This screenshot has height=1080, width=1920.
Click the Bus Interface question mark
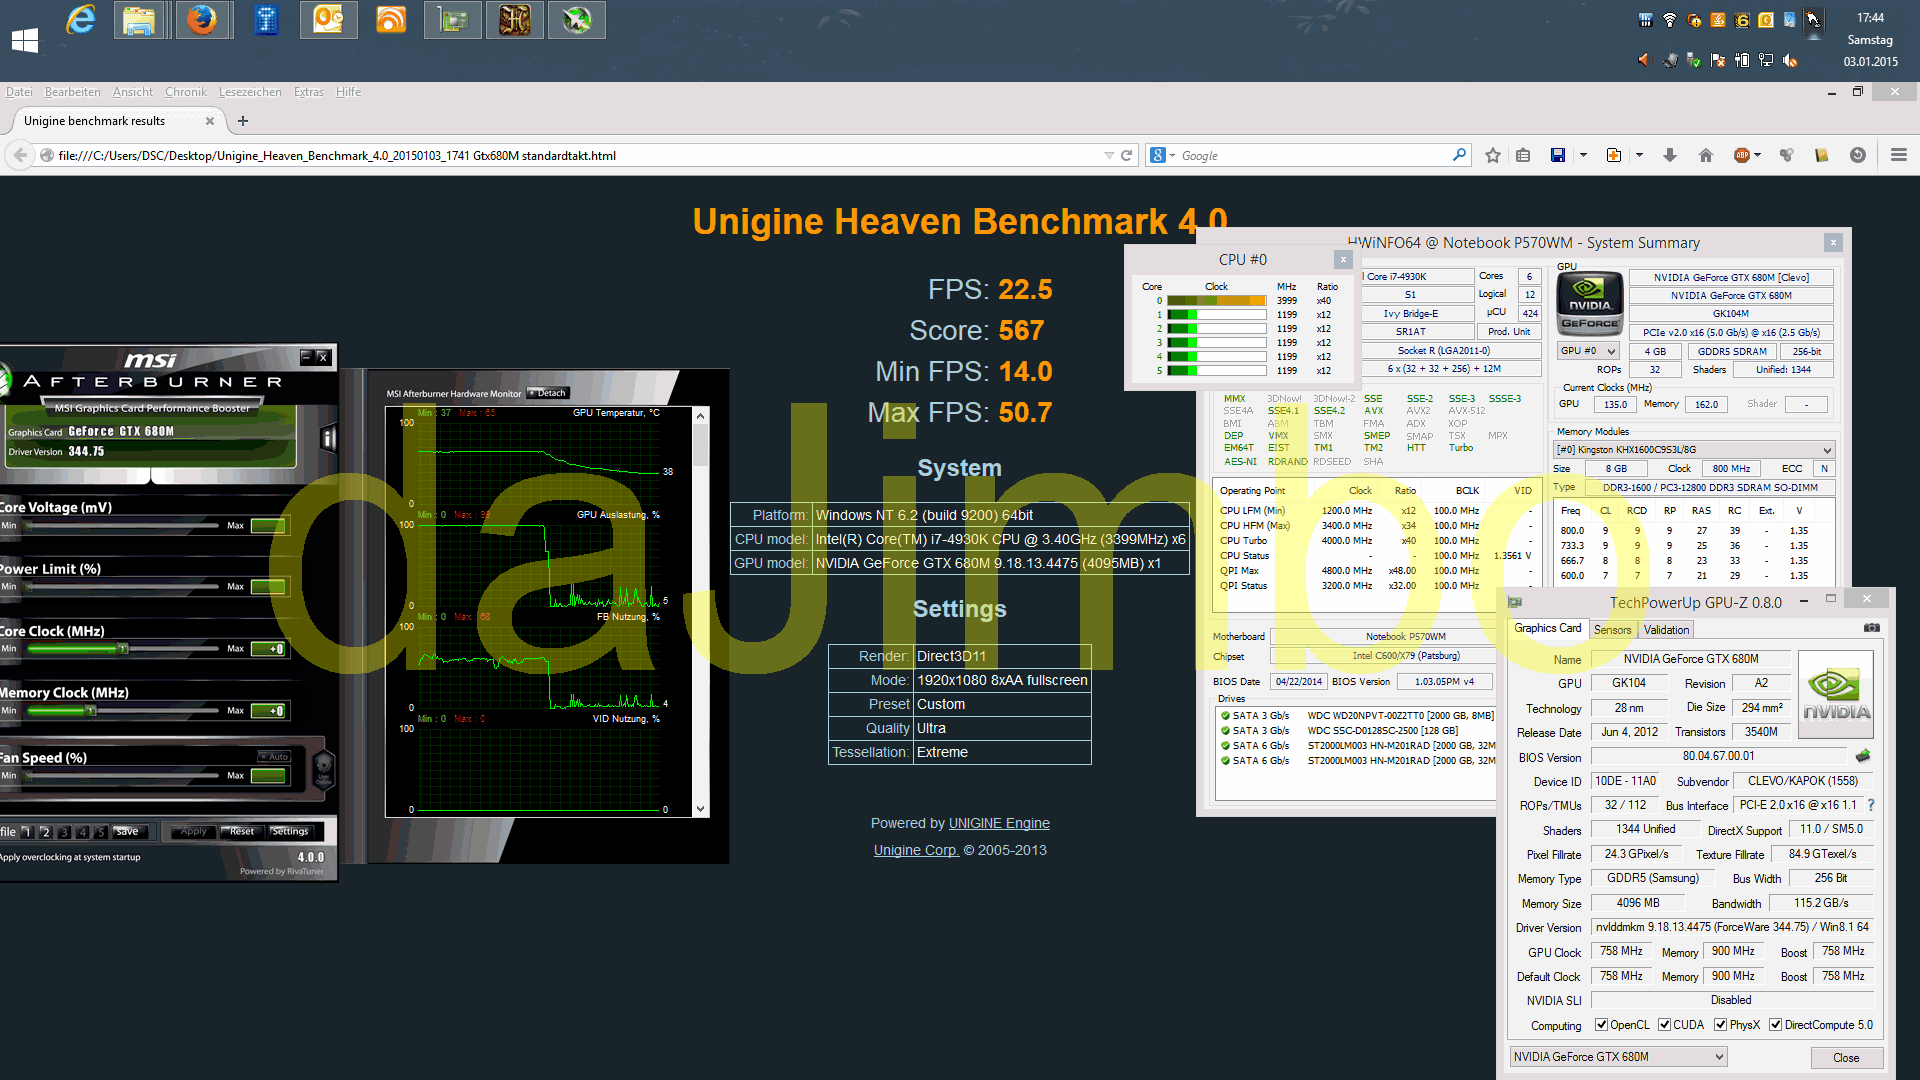[x=1871, y=805]
